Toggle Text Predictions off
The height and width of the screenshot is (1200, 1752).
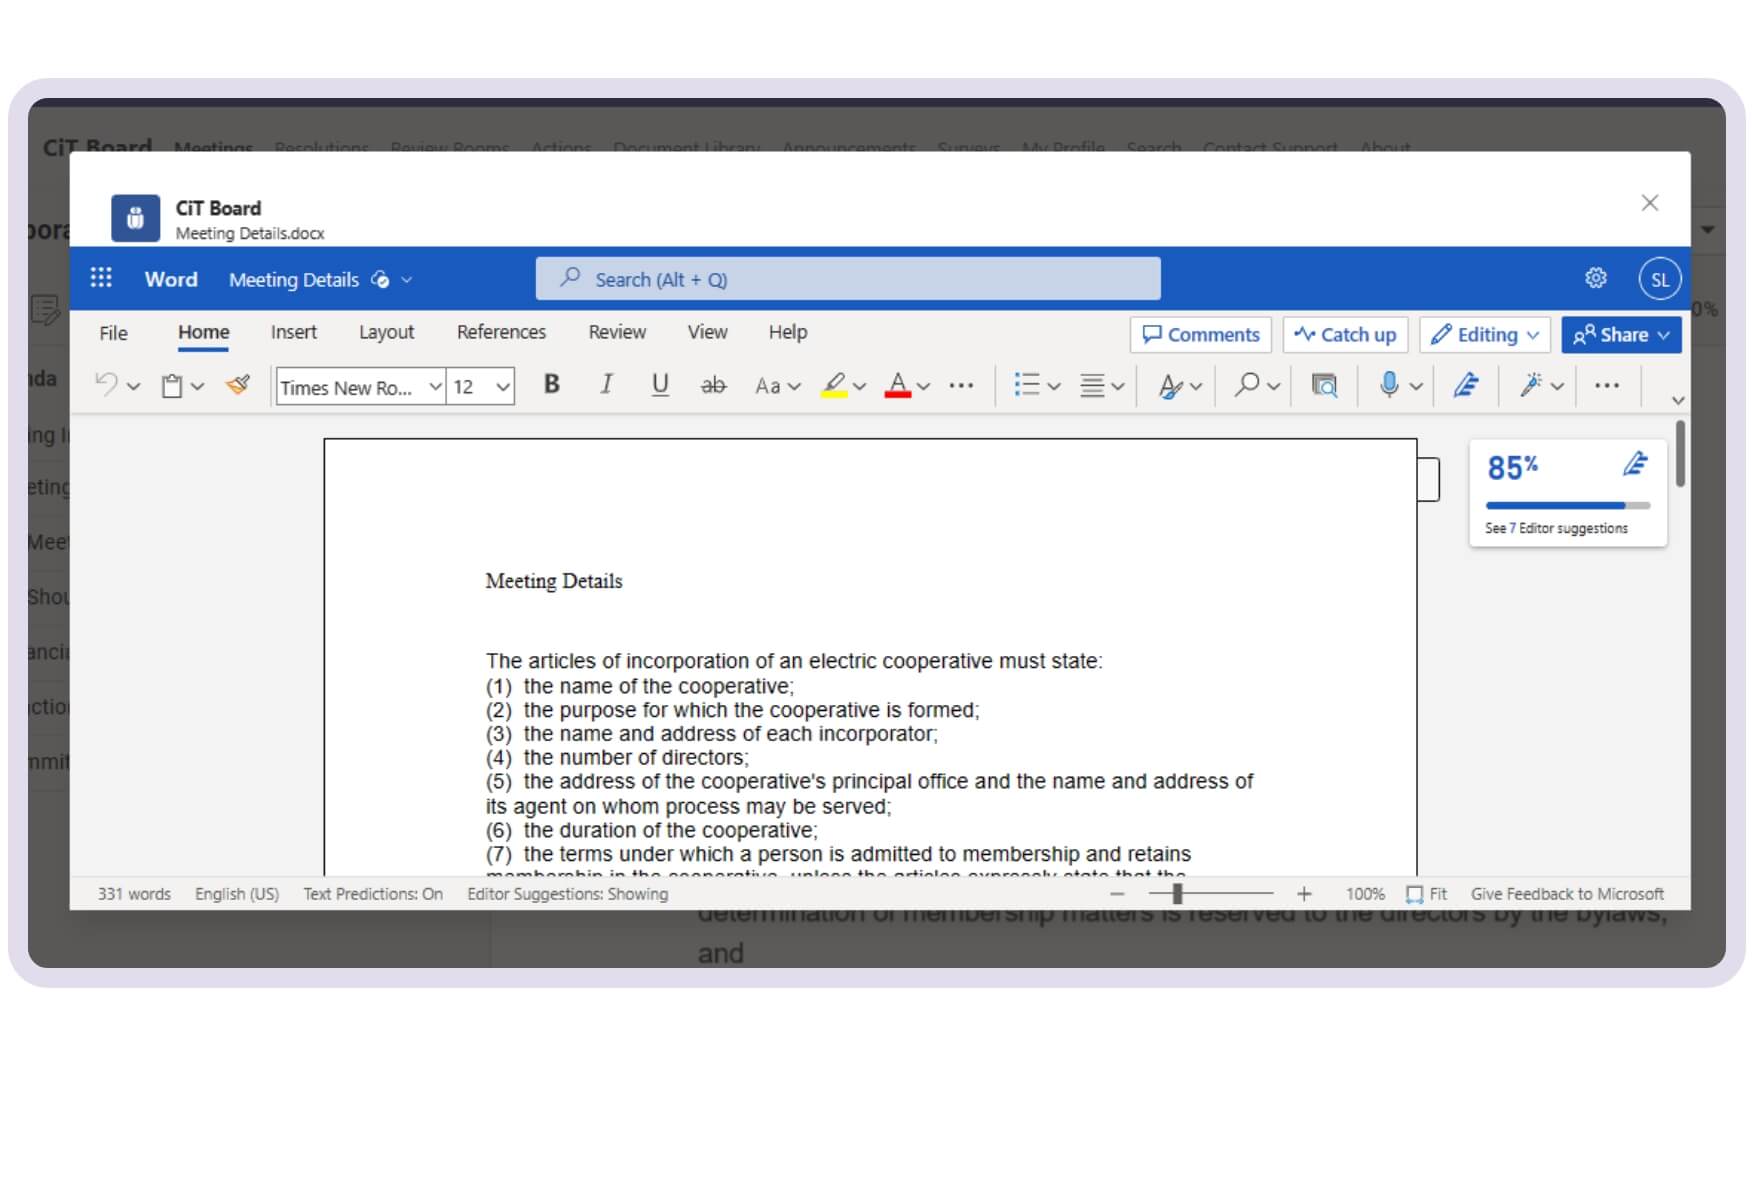click(x=373, y=893)
